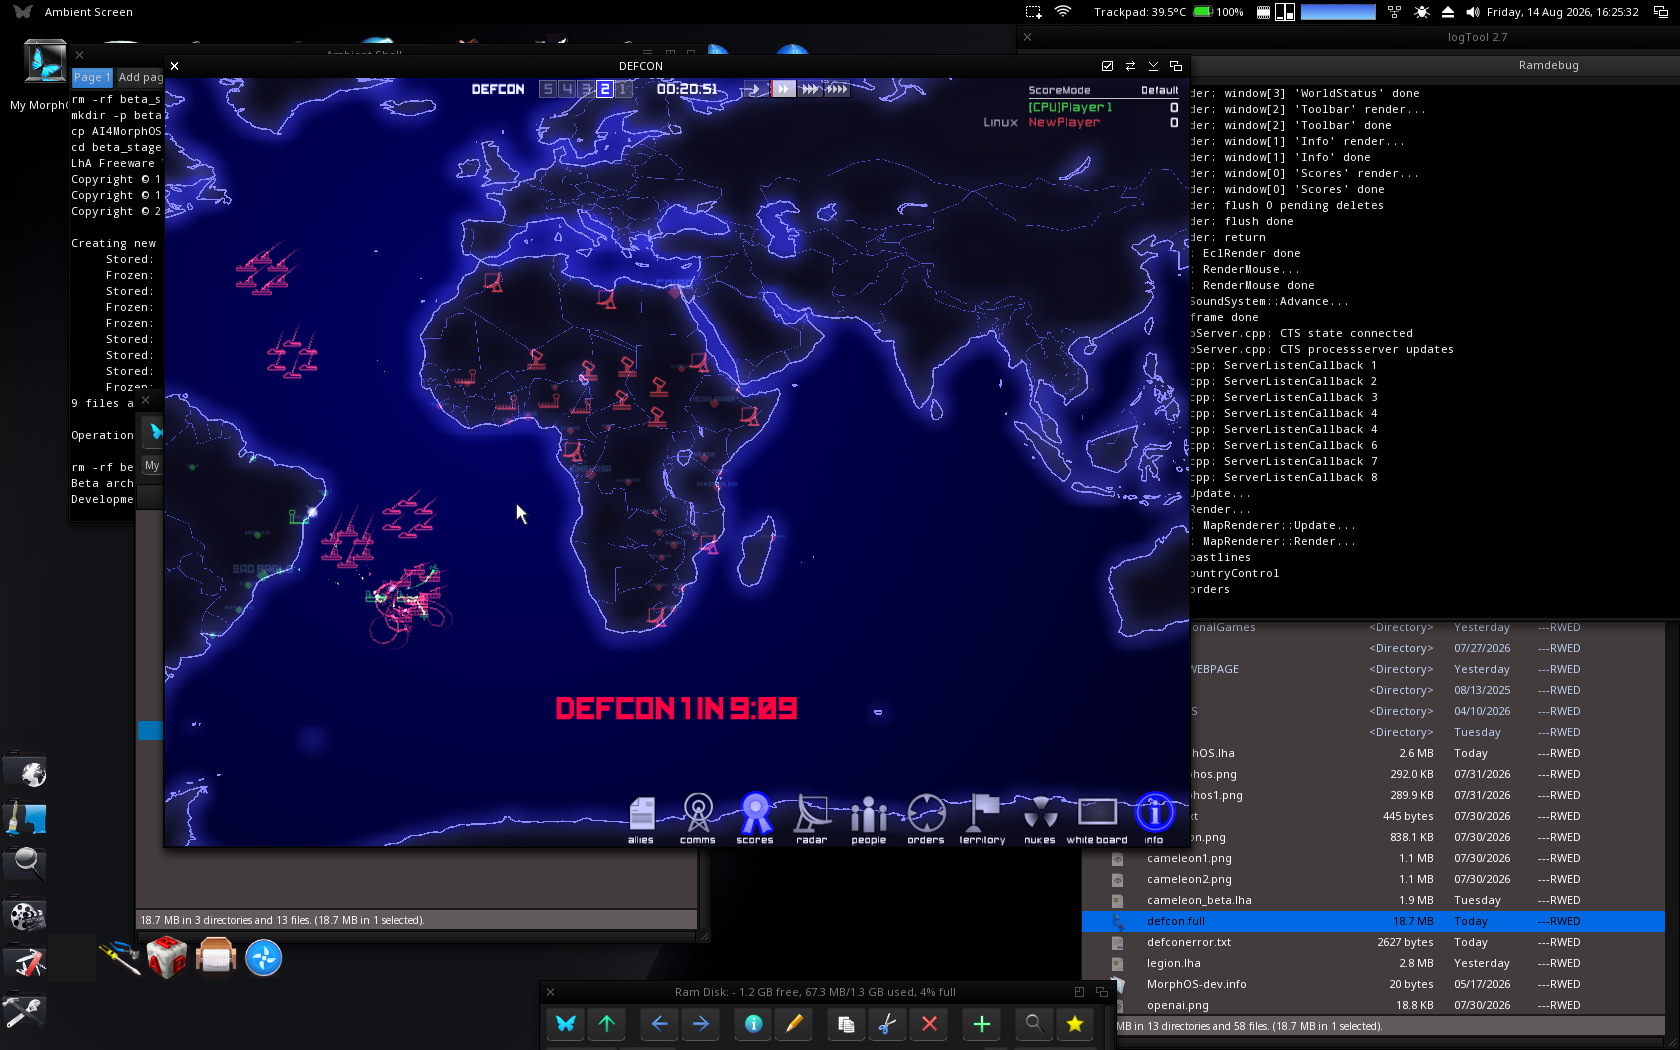Click the [CPU]Player 1 score entry
1680x1050 pixels.
point(1070,107)
